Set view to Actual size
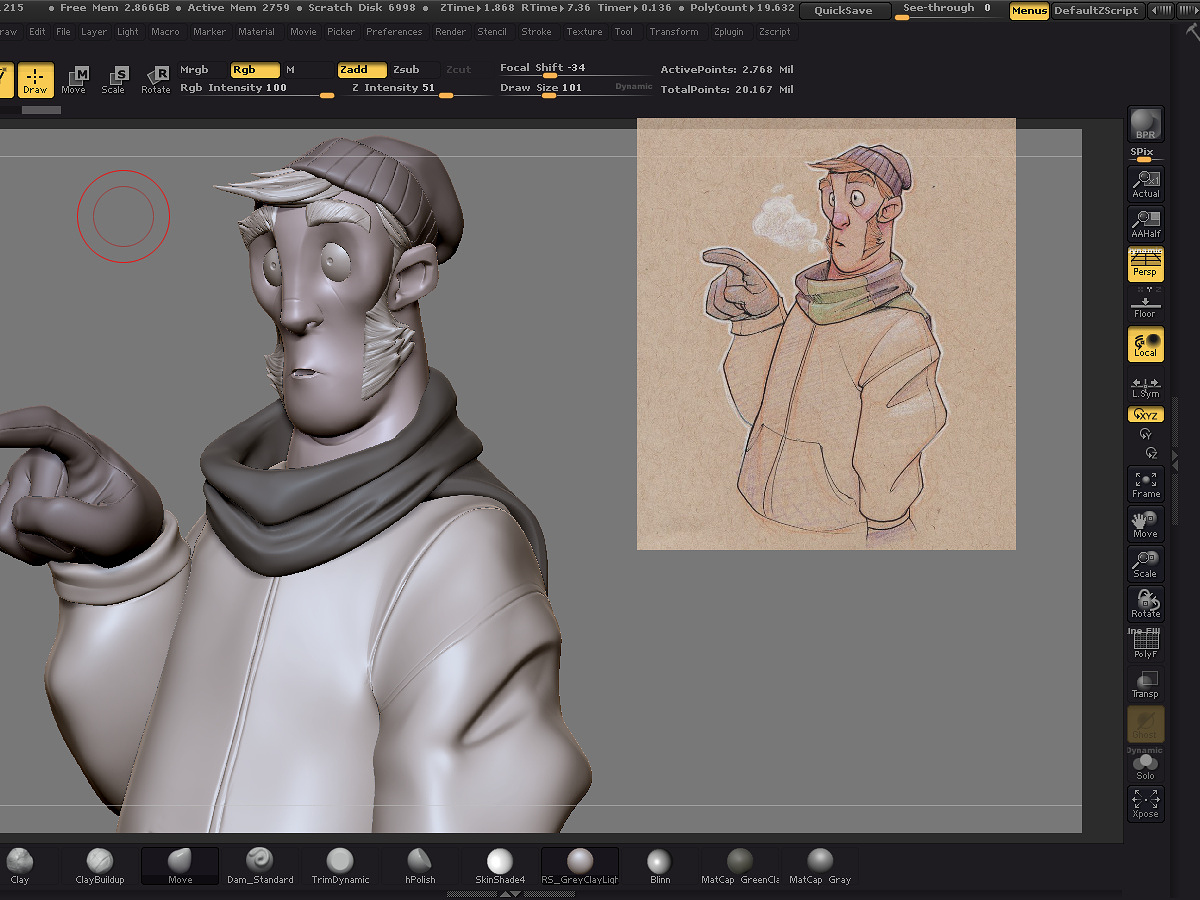This screenshot has width=1200, height=900. click(x=1145, y=184)
